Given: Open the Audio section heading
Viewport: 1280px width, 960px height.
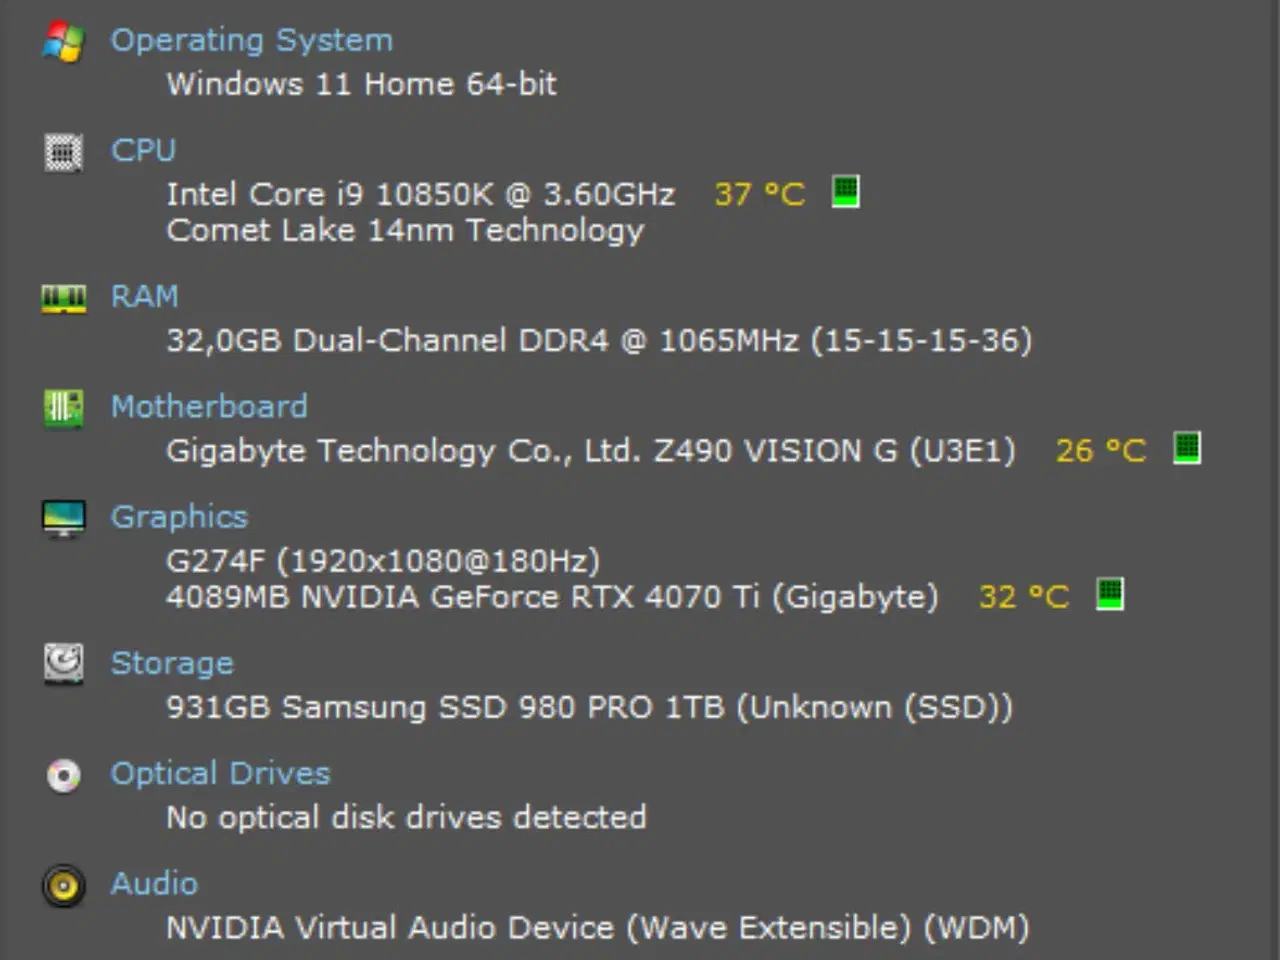Looking at the screenshot, I should click(154, 883).
